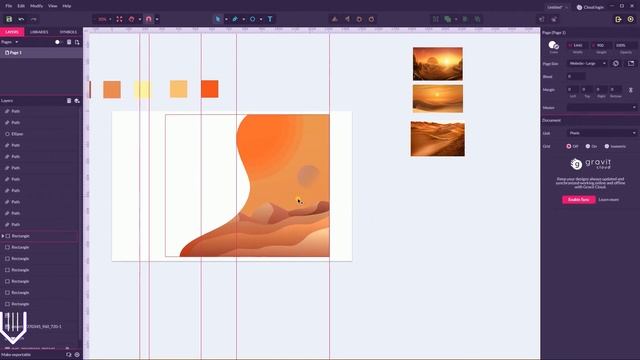Click the Bleed input field
Viewport: 640px width, 360px height.
coord(576,76)
